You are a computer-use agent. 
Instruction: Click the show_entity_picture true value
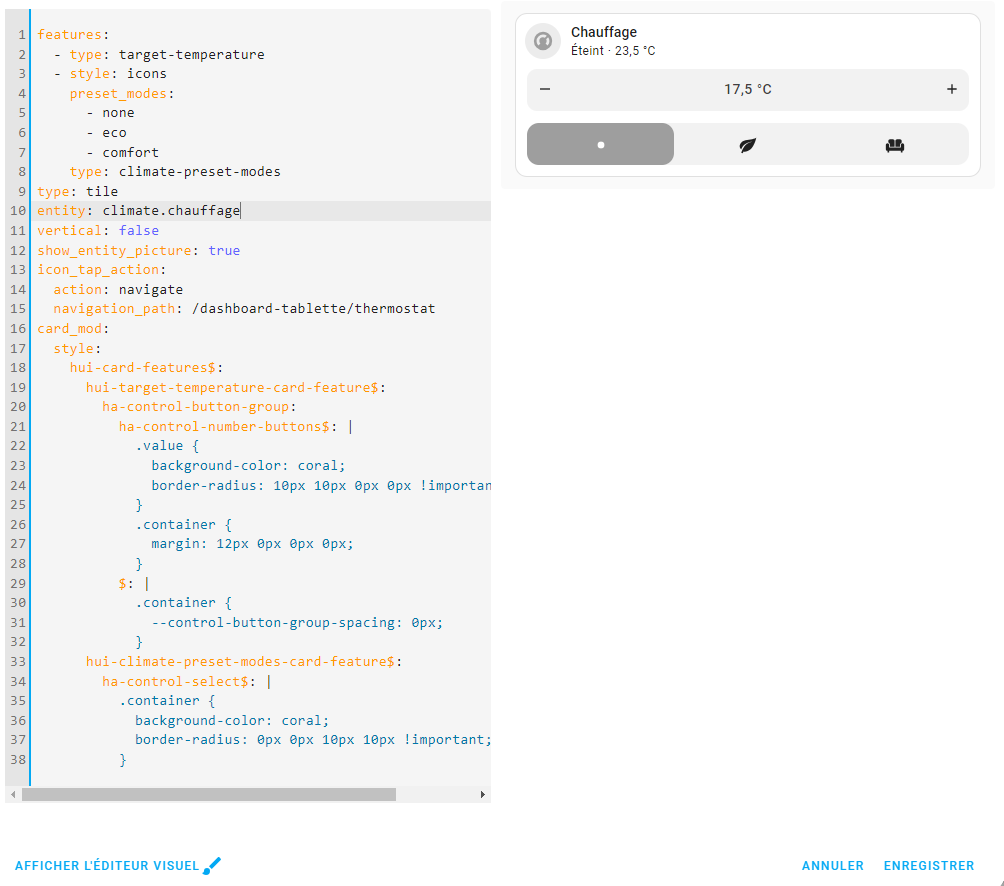tap(224, 250)
